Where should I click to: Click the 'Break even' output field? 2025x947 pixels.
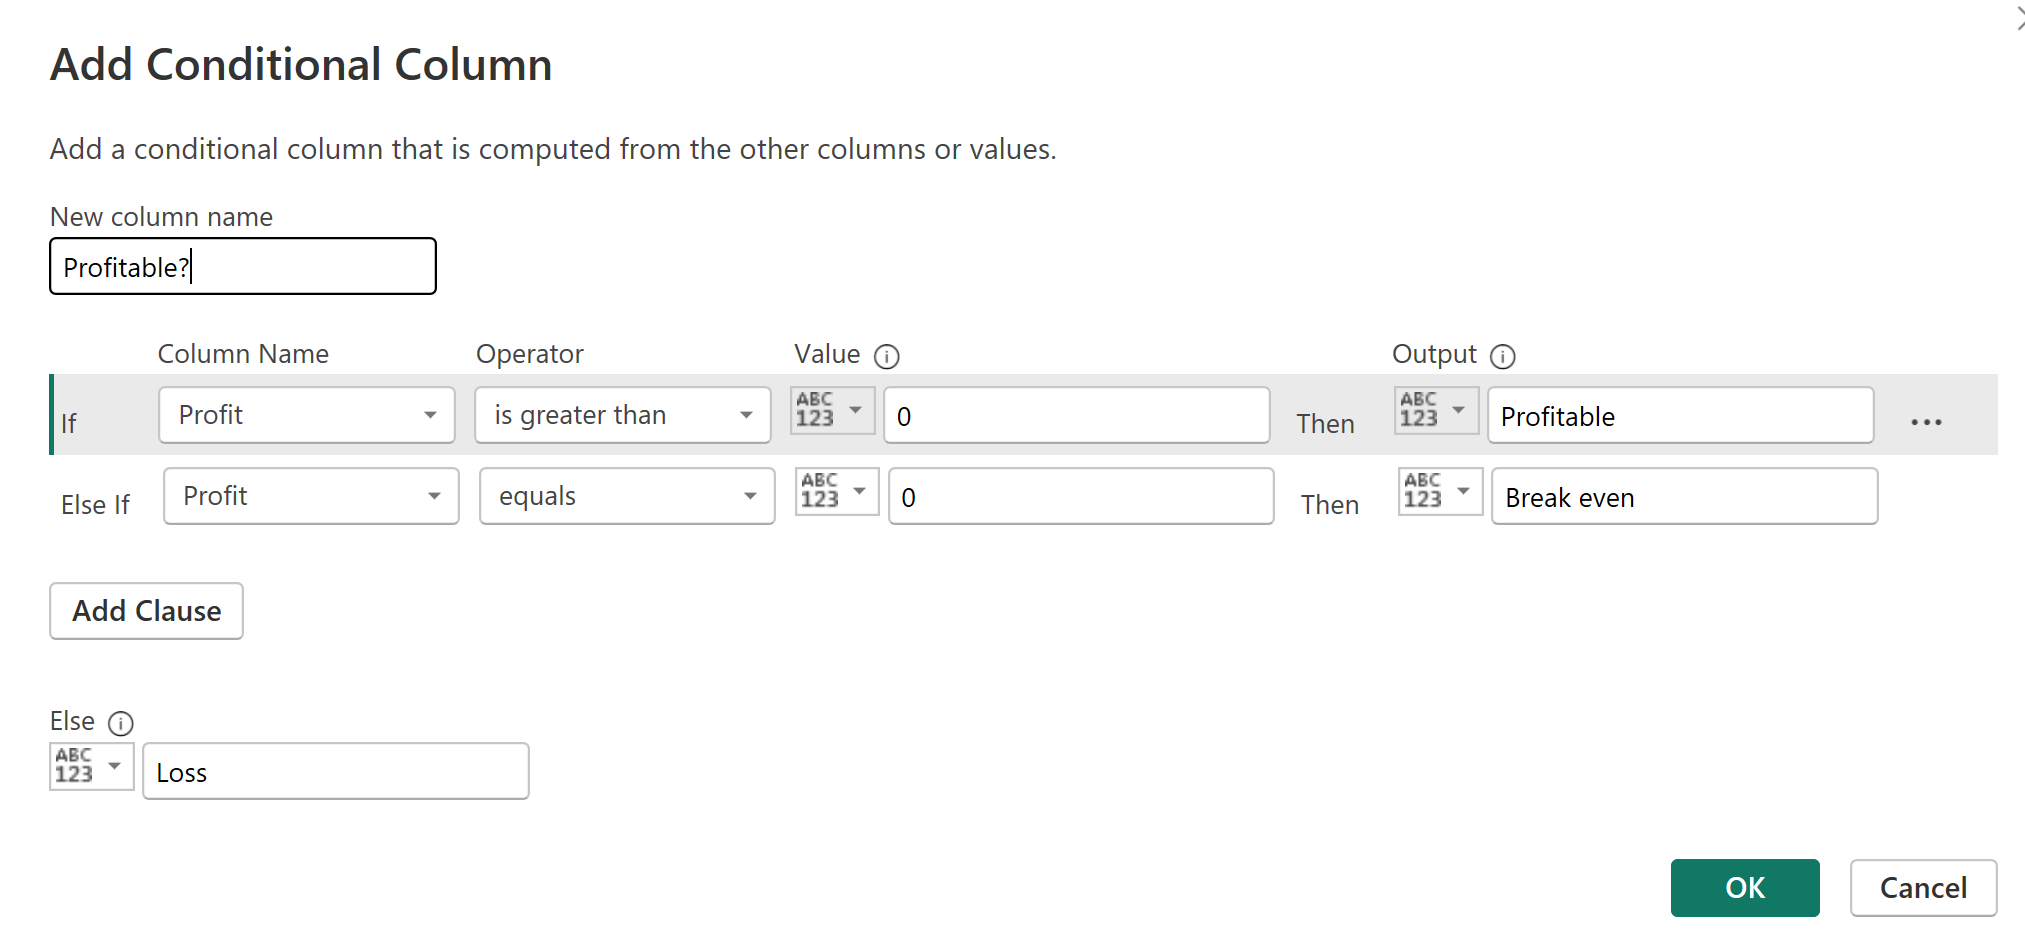tap(1684, 497)
